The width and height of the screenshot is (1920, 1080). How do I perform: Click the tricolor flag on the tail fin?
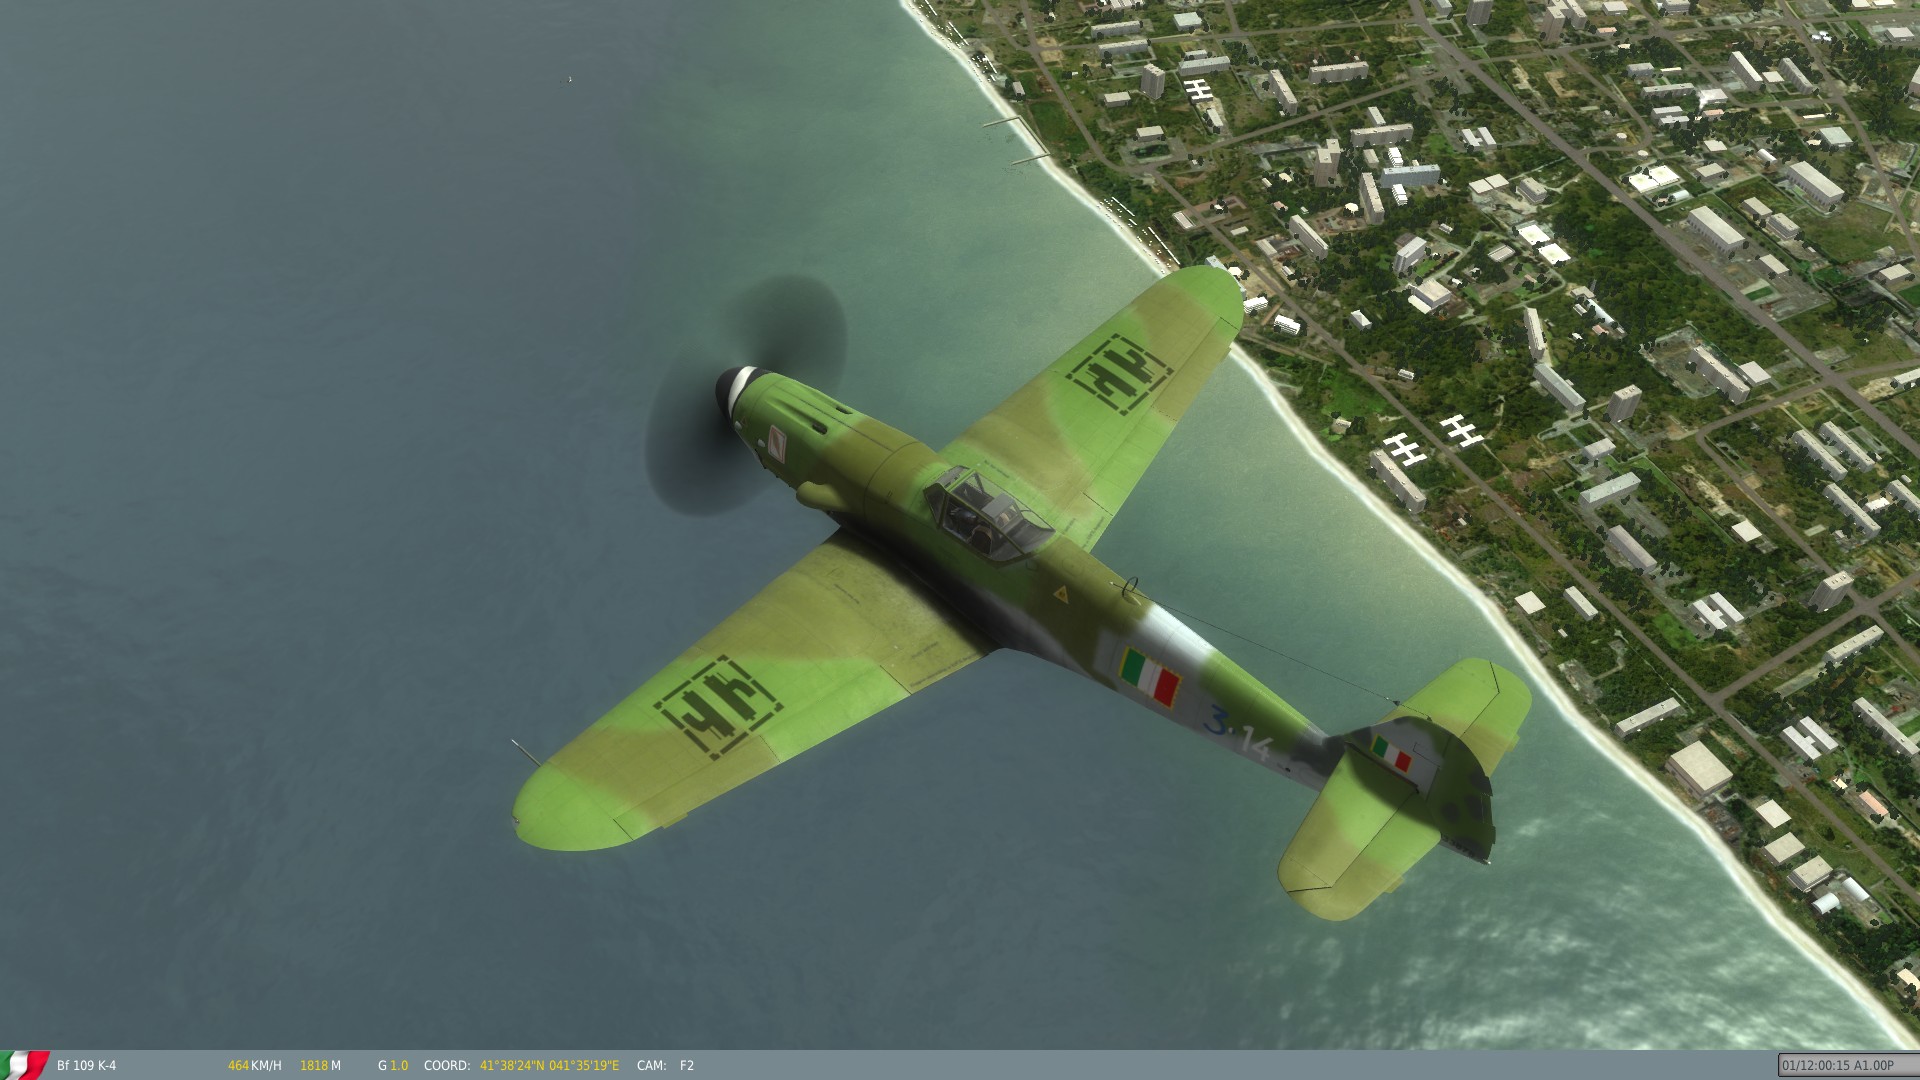[x=1392, y=753]
